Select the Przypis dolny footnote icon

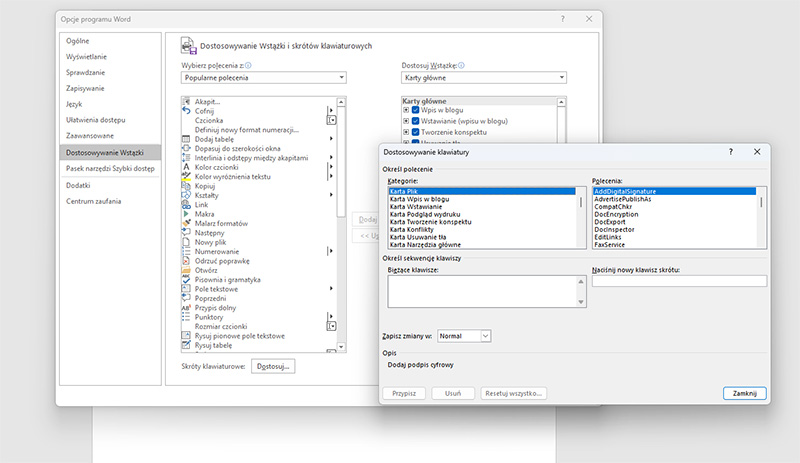[x=186, y=307]
